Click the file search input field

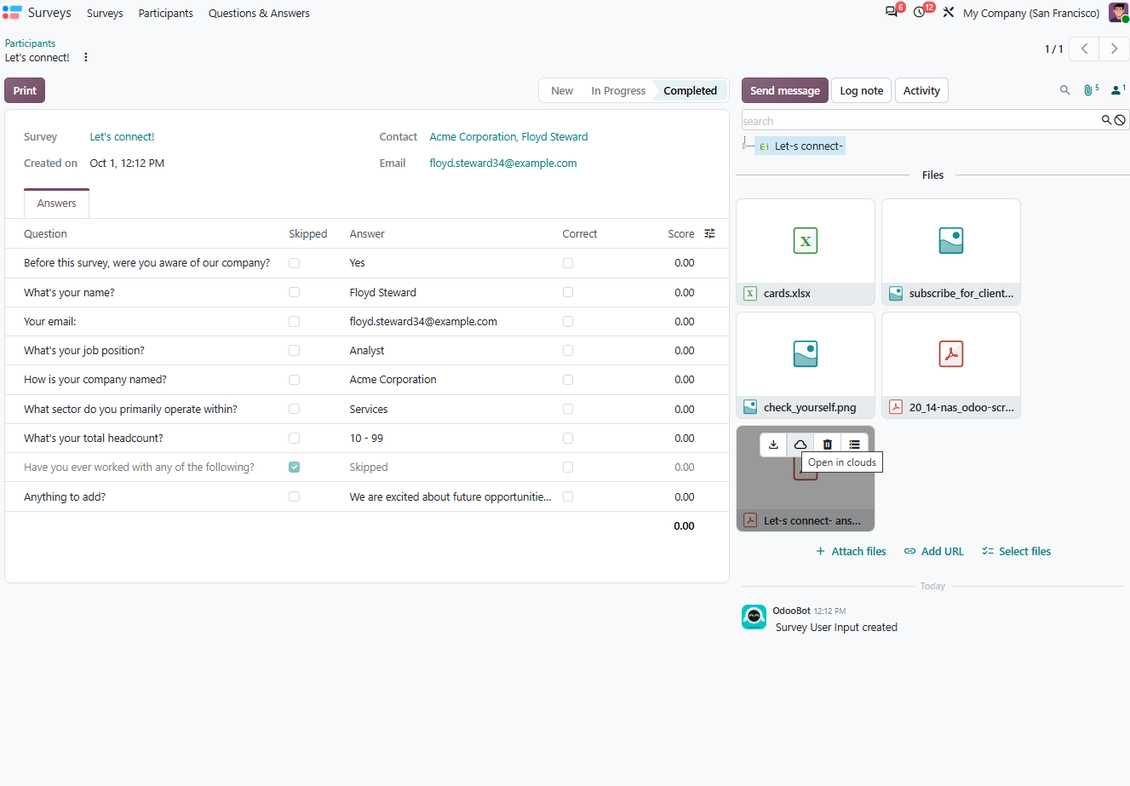[x=920, y=121]
